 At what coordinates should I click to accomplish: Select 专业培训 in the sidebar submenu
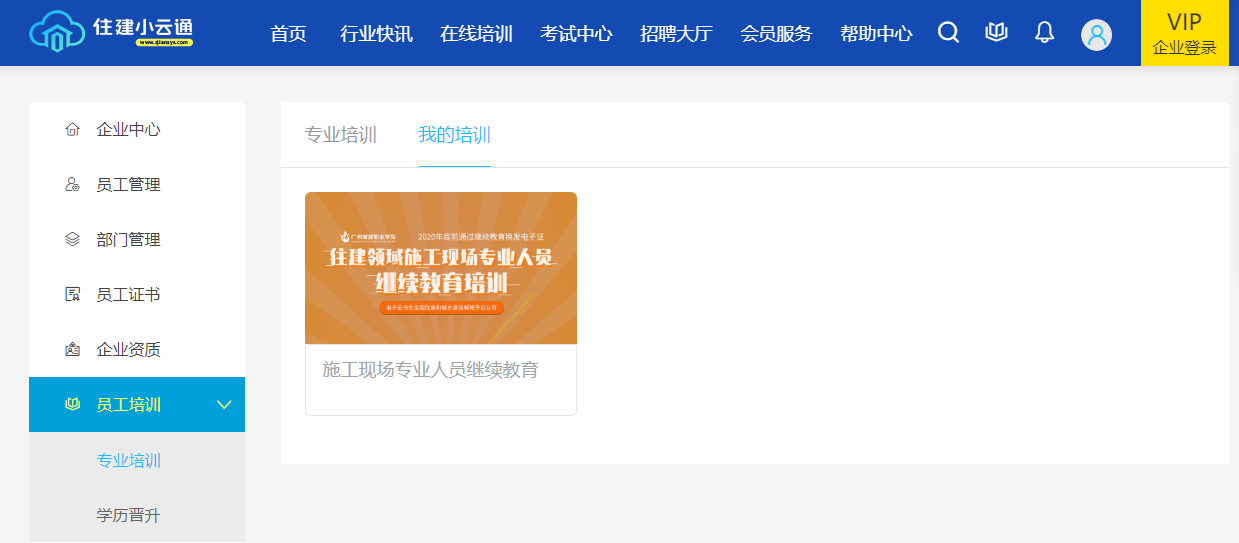128,461
